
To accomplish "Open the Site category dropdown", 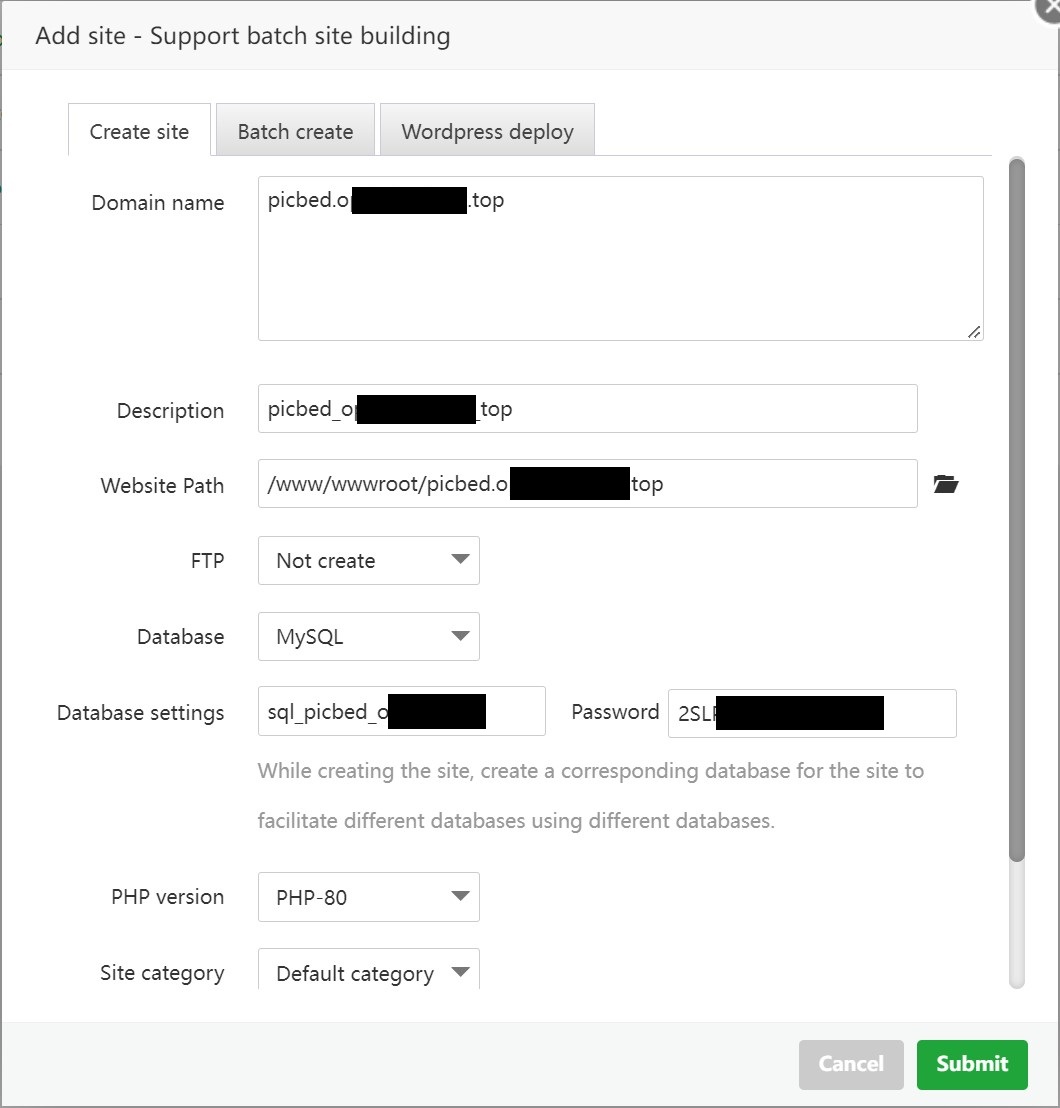I will coord(368,972).
